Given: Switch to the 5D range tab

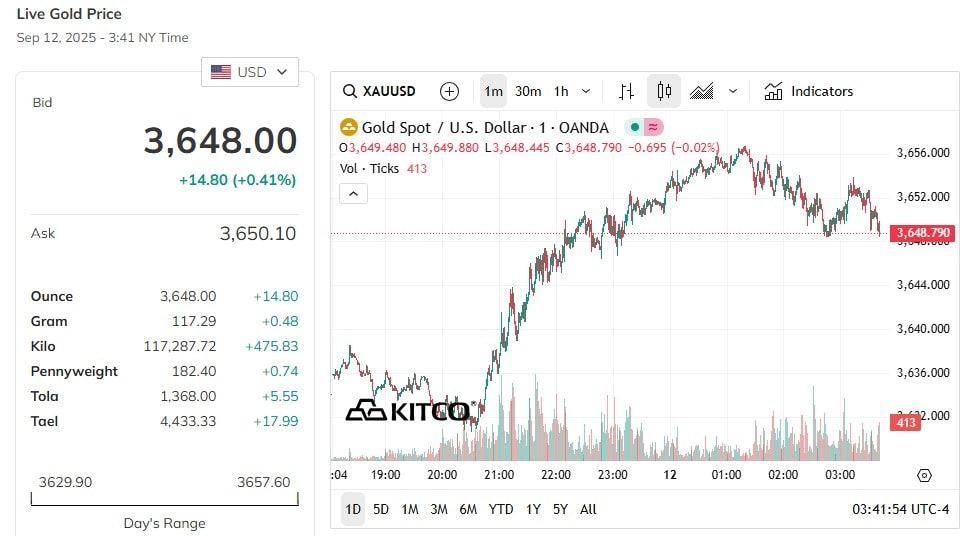Looking at the screenshot, I should pos(381,509).
